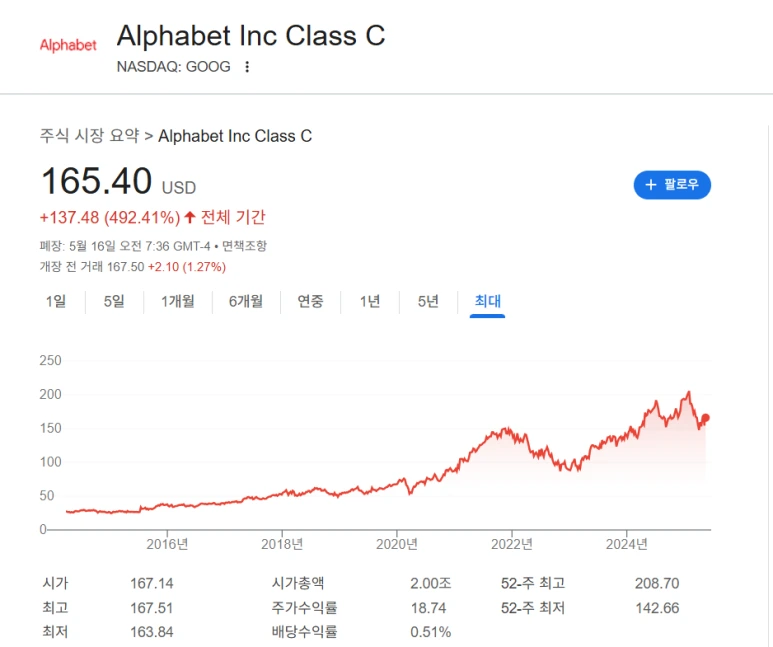This screenshot has height=647, width=773.
Task: Switch chart to 6개월 range
Action: 245,301
